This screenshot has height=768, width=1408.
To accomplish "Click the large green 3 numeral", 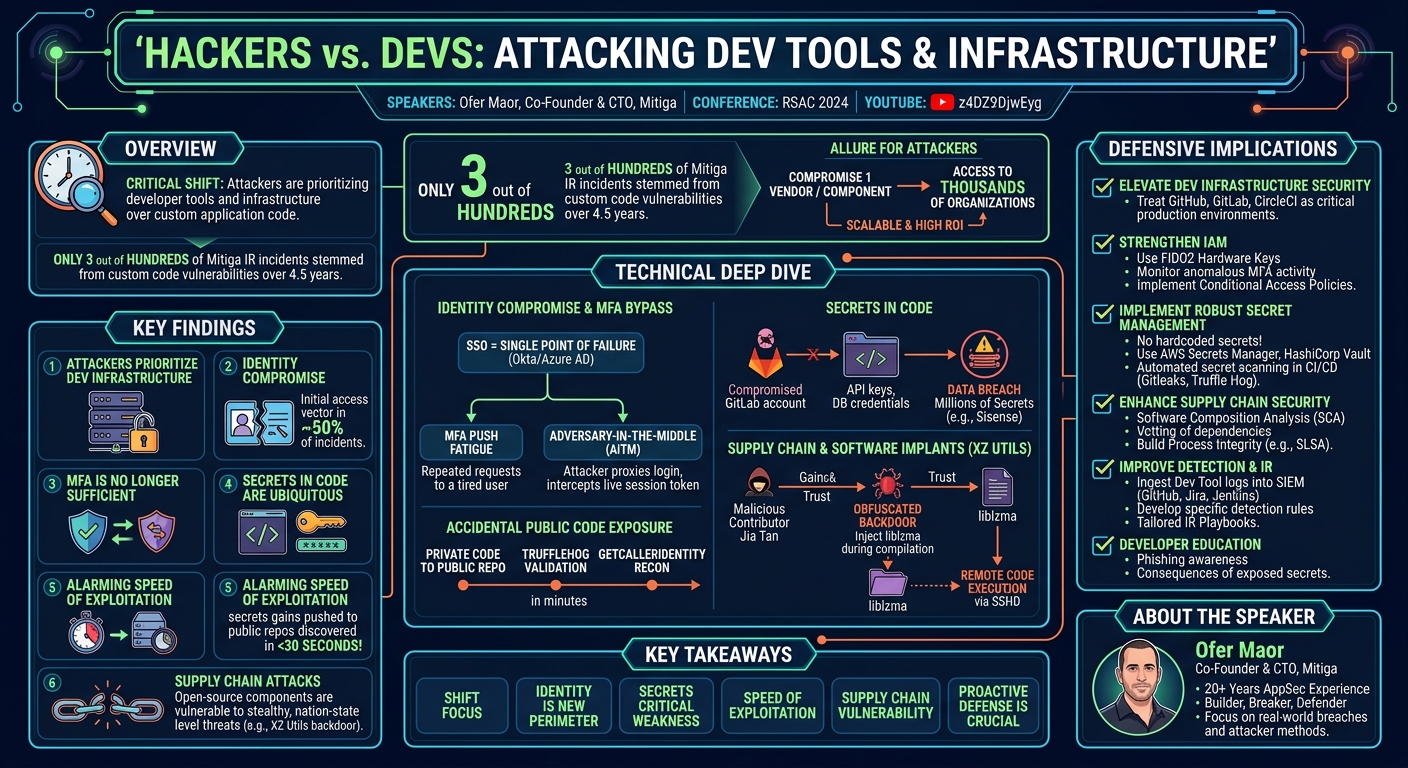I will [474, 176].
